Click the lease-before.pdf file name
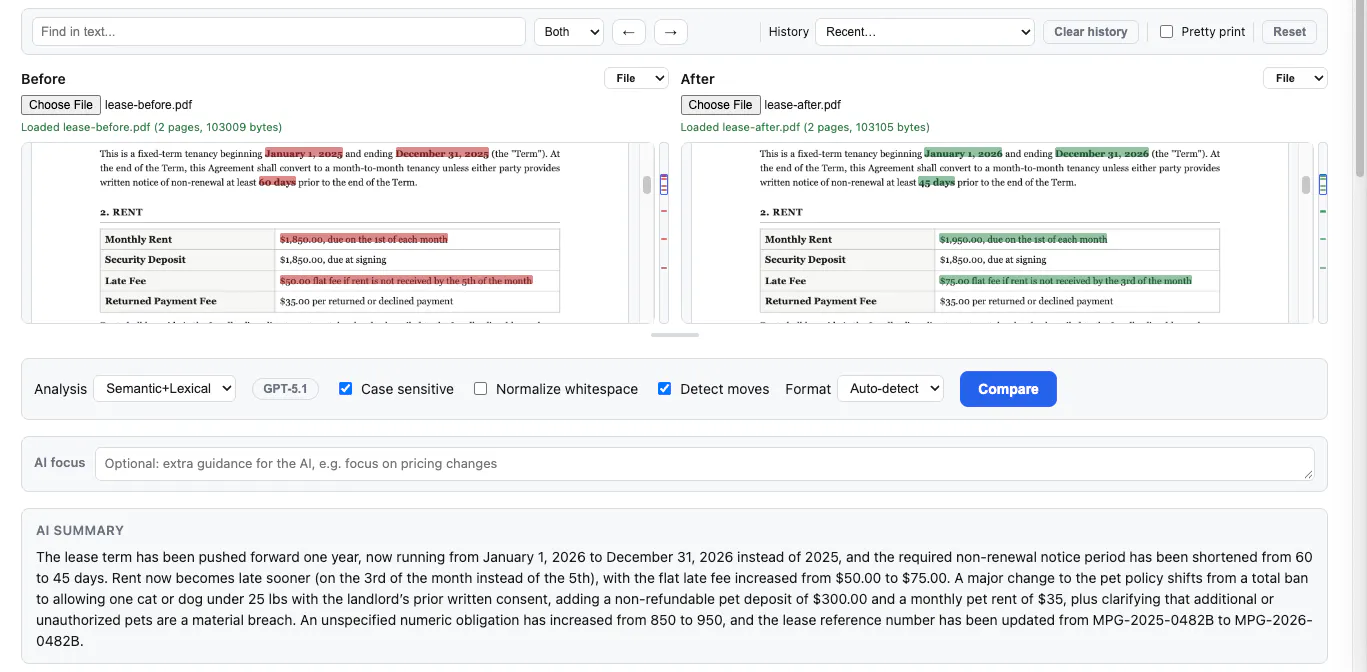1367x672 pixels. click(x=149, y=105)
